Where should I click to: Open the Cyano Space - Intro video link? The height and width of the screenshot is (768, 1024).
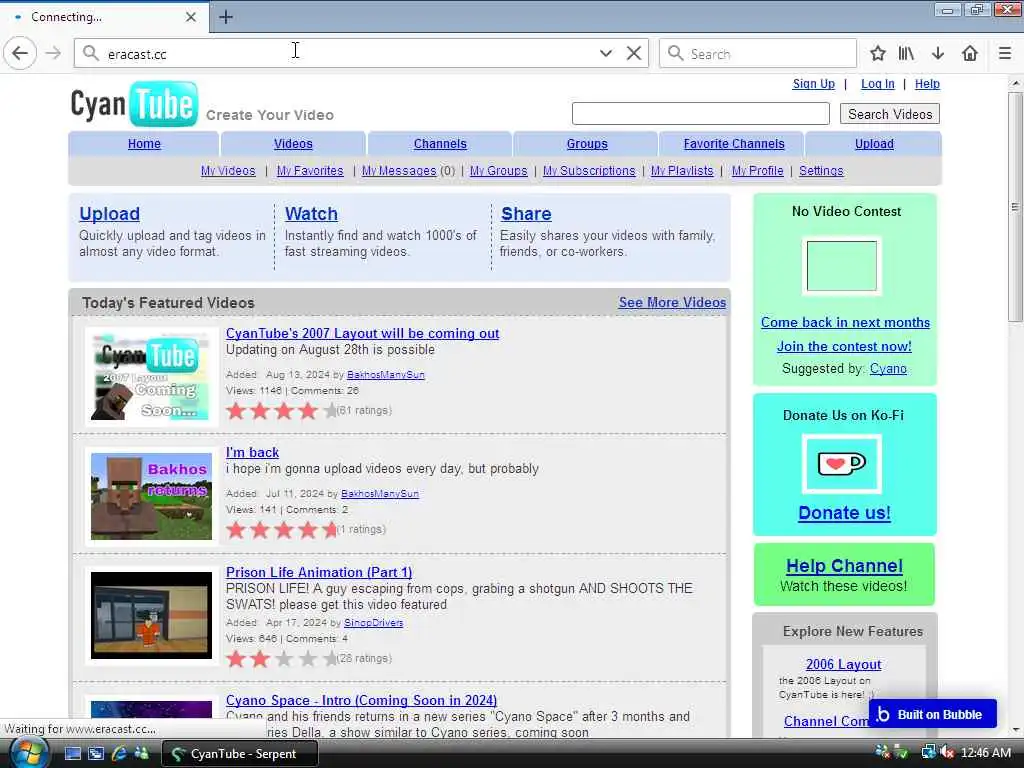point(361,700)
